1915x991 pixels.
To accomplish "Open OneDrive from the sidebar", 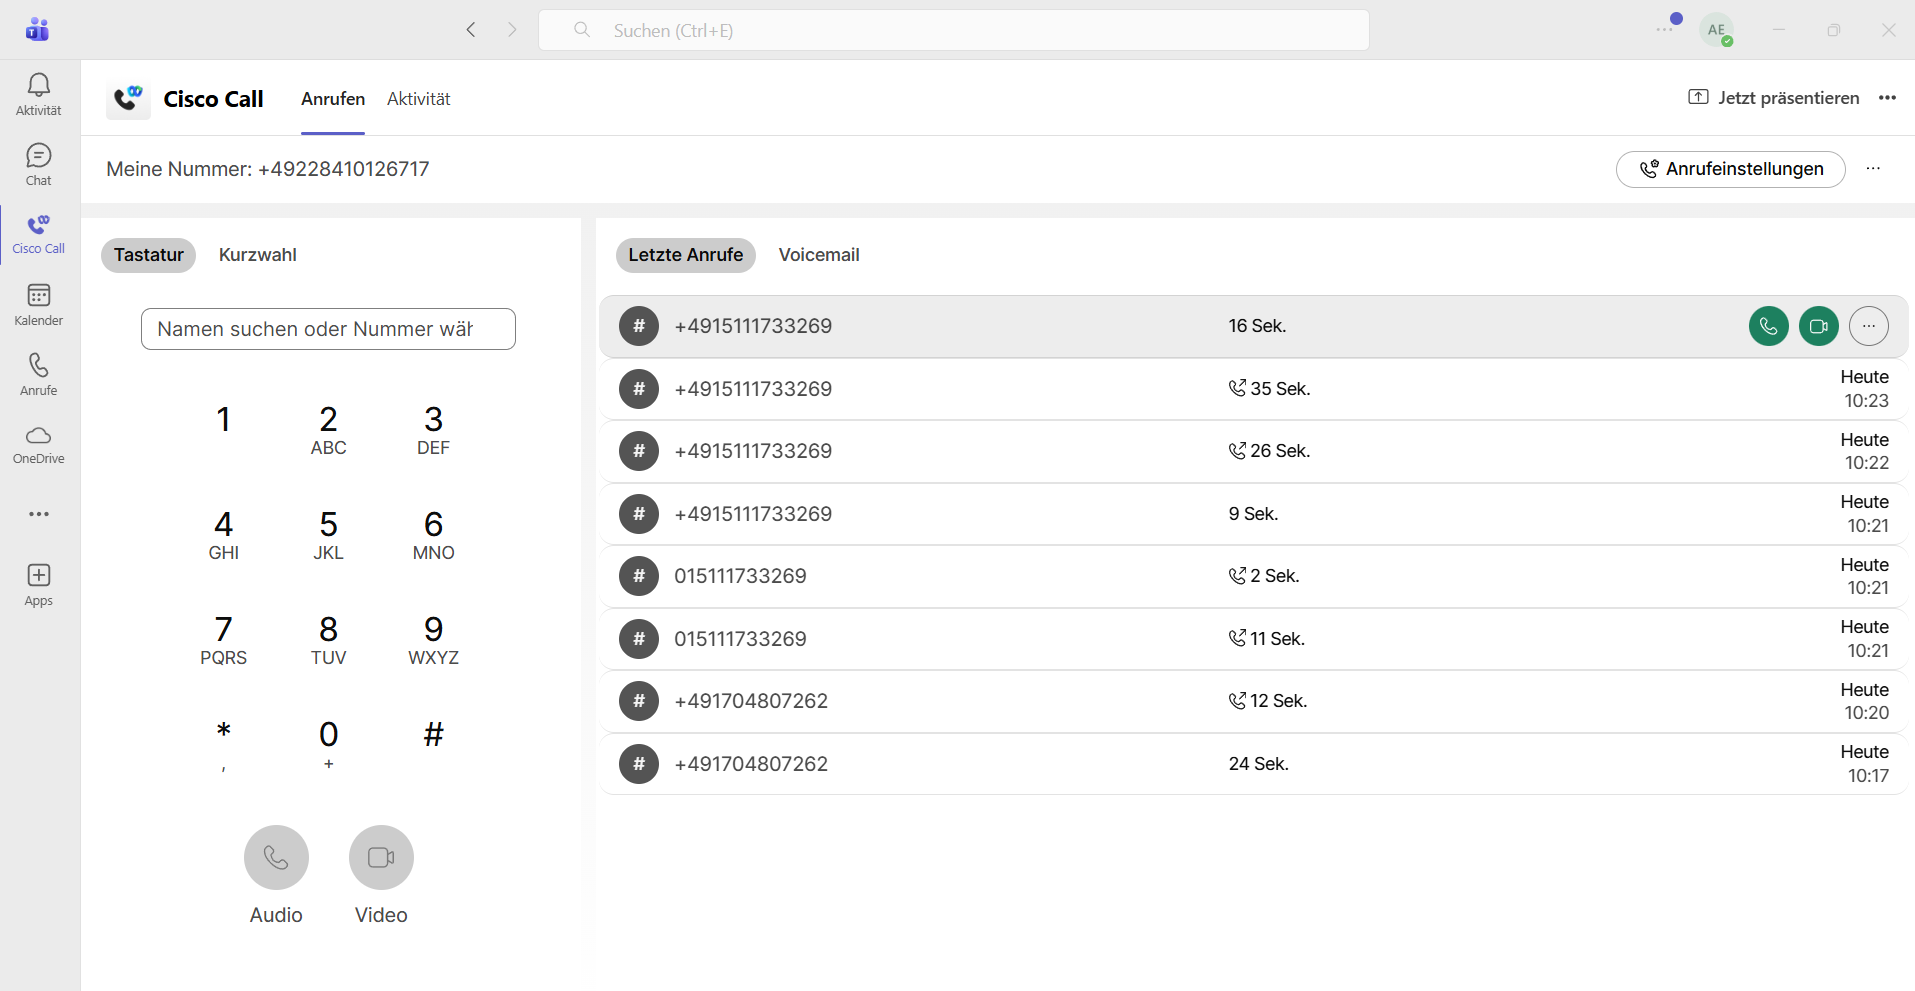I will click(38, 444).
